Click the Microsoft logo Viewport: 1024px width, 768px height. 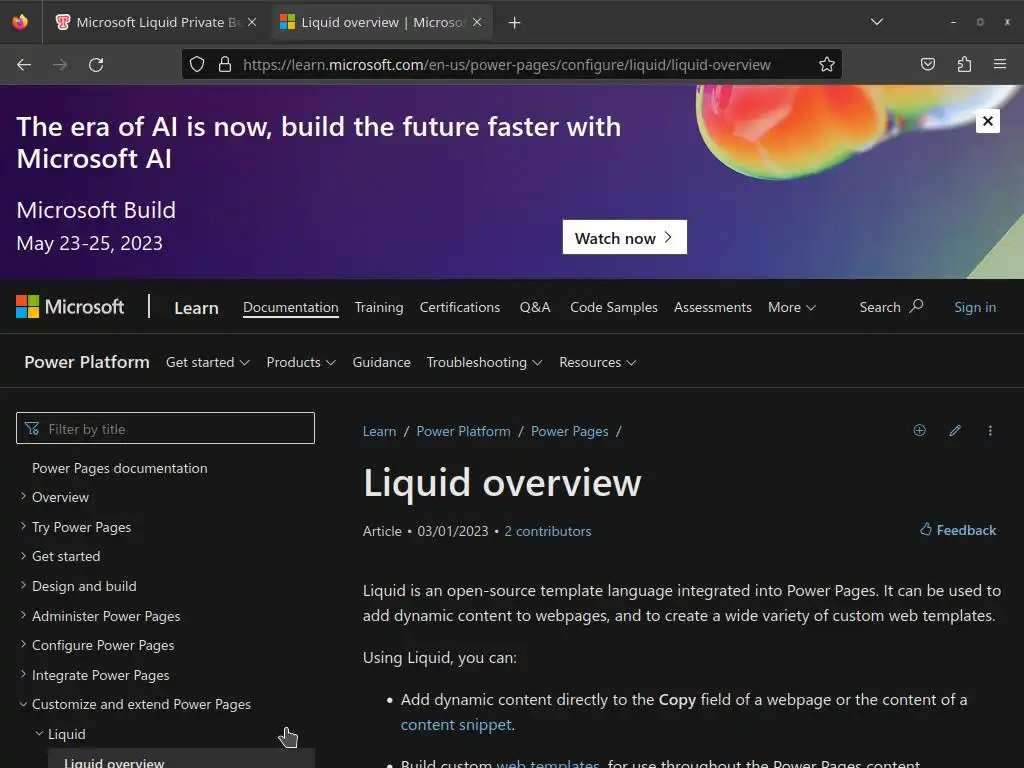click(x=70, y=306)
